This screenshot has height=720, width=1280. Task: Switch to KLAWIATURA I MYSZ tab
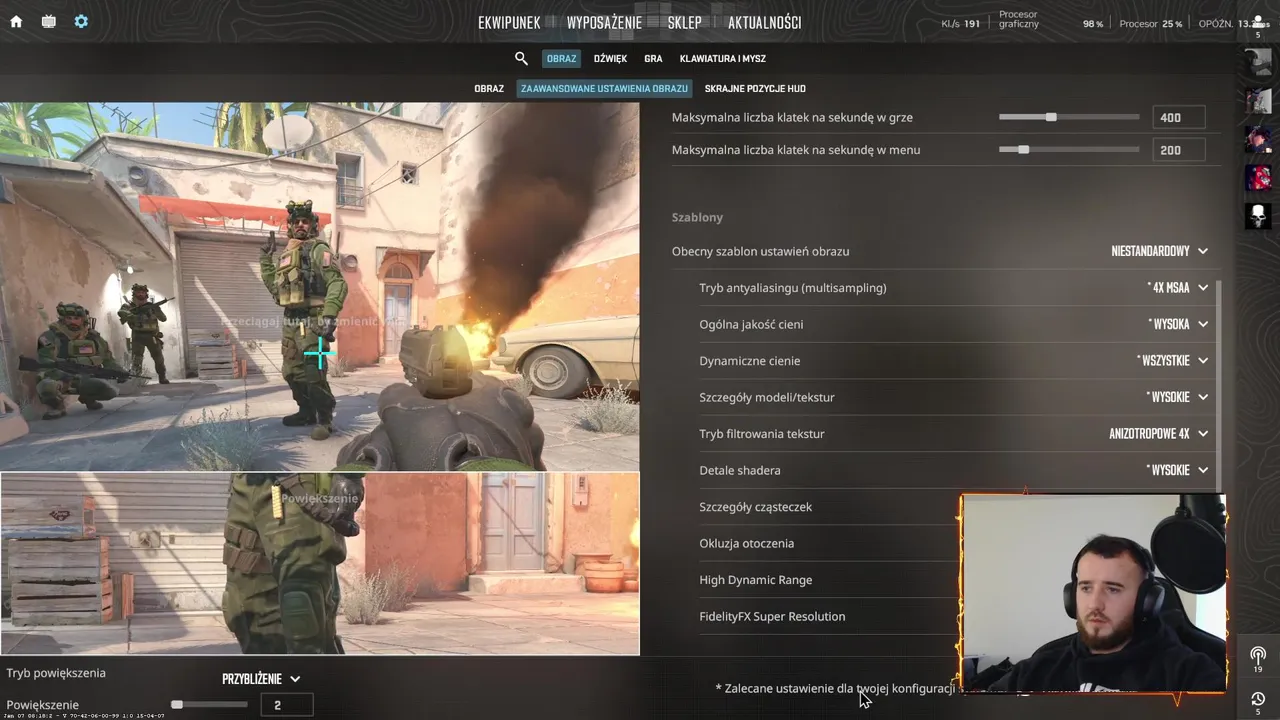click(x=723, y=59)
